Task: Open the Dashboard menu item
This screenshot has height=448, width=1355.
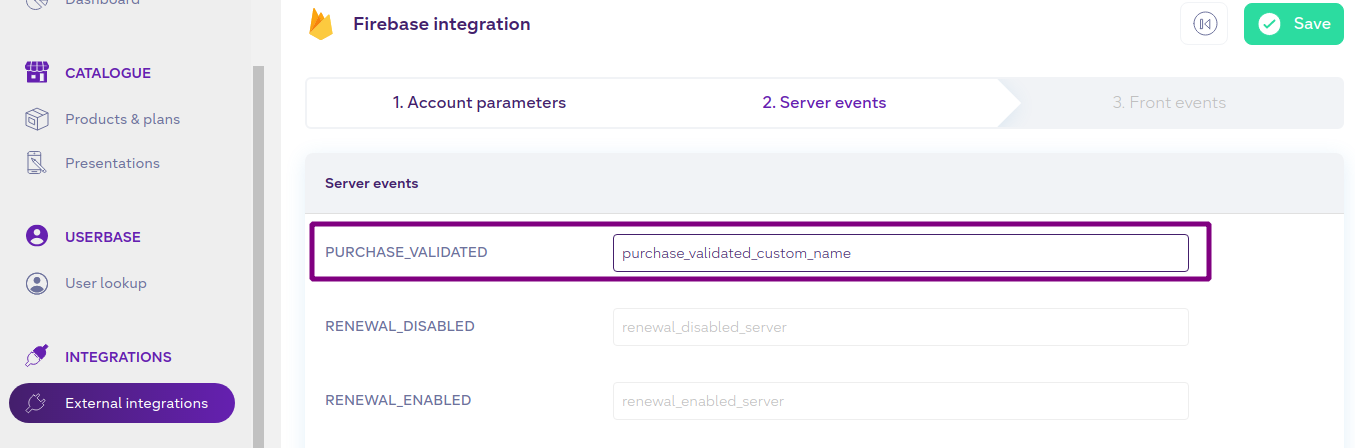Action: [x=102, y=3]
